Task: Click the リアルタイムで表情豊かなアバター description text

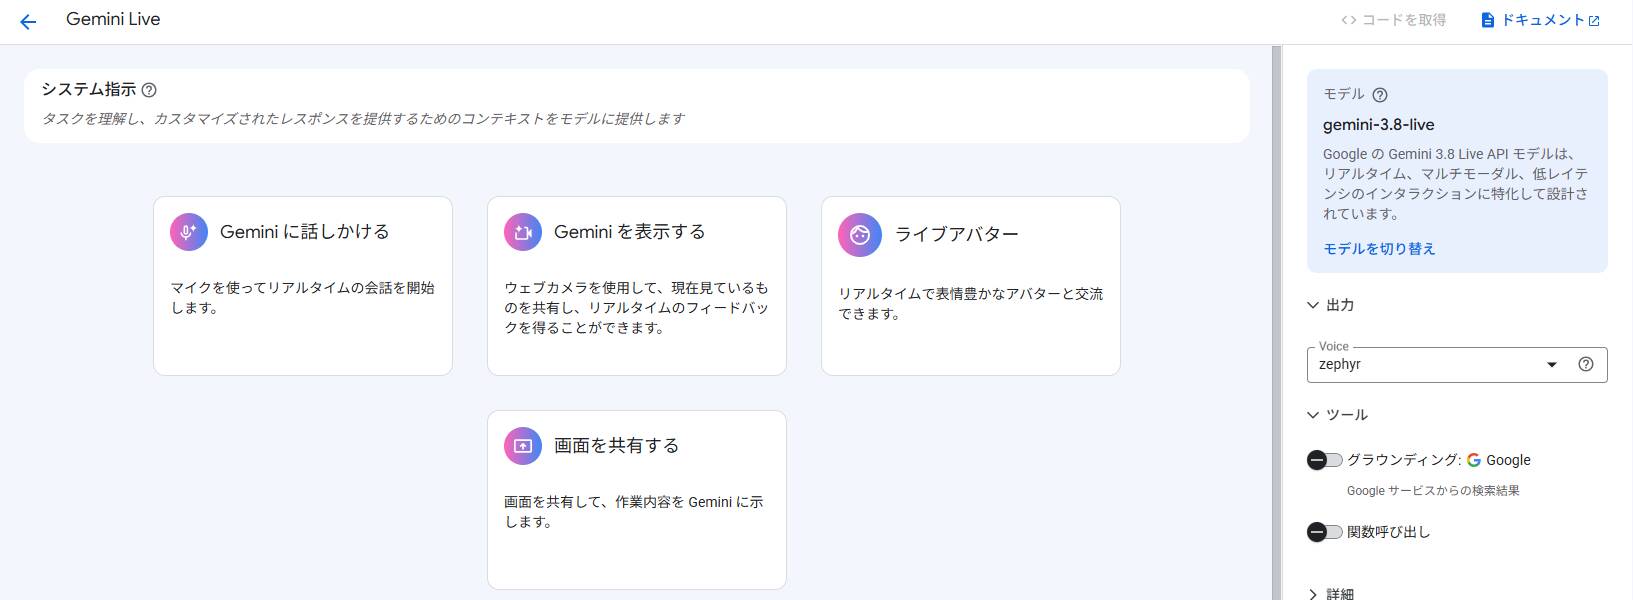Action: 971,304
